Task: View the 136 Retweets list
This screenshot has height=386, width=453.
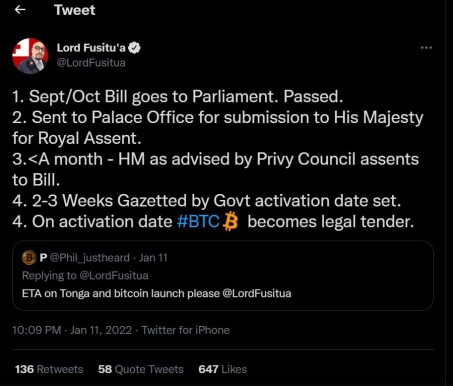Action: tap(49, 369)
